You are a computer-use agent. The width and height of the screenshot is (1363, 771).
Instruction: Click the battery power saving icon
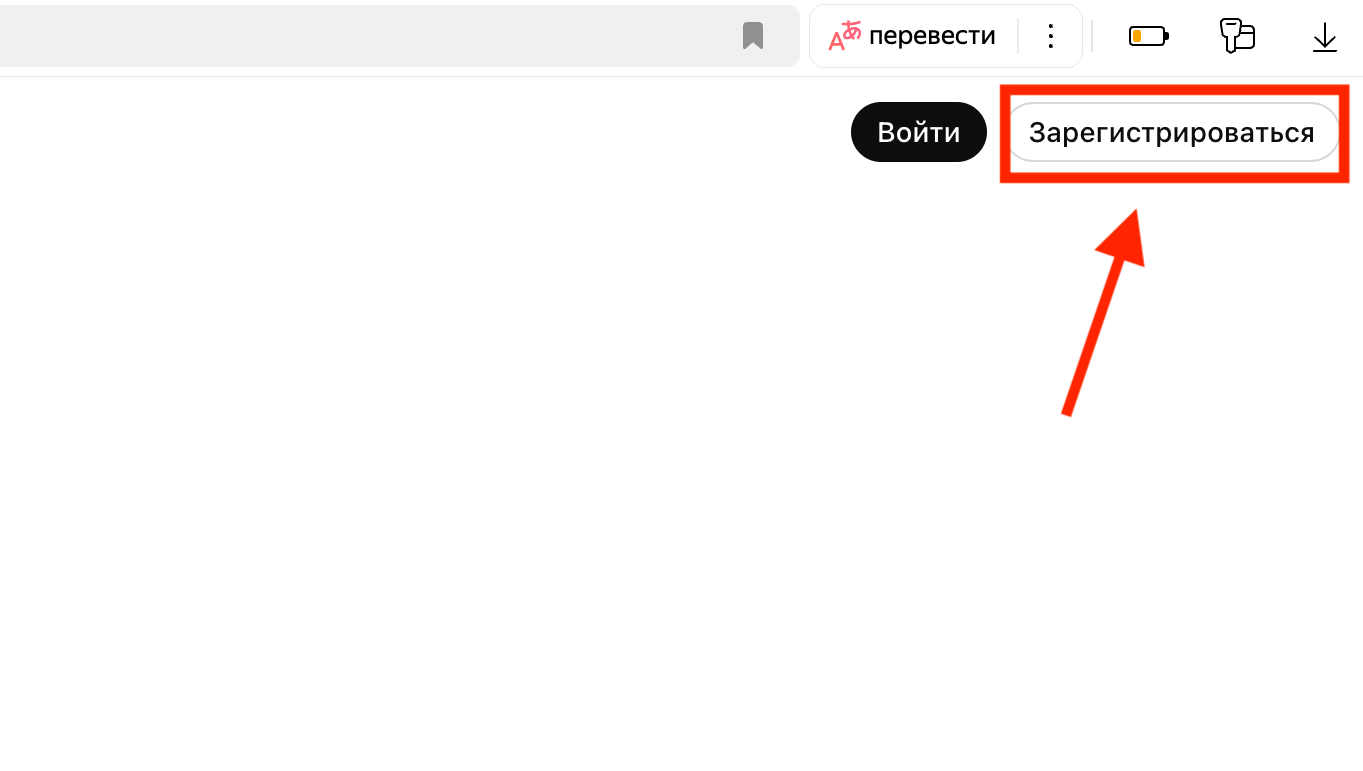coord(1148,37)
